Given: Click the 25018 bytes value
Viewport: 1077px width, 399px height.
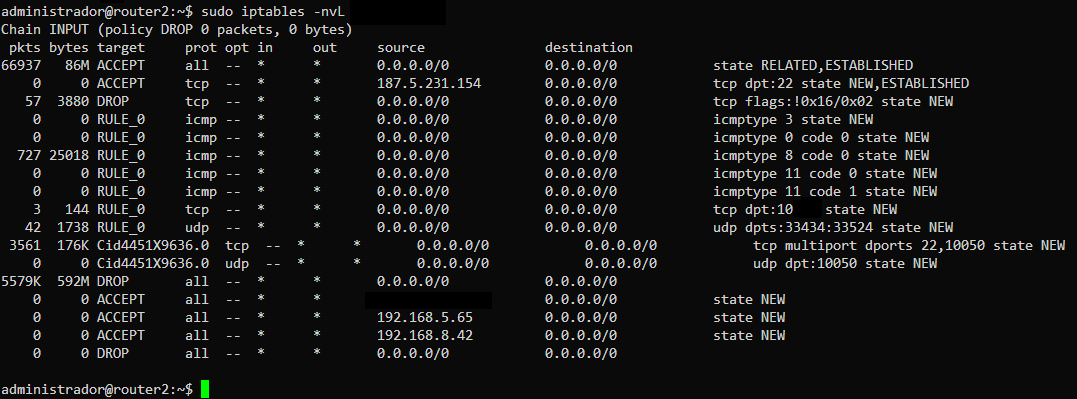Looking at the screenshot, I should (69, 155).
